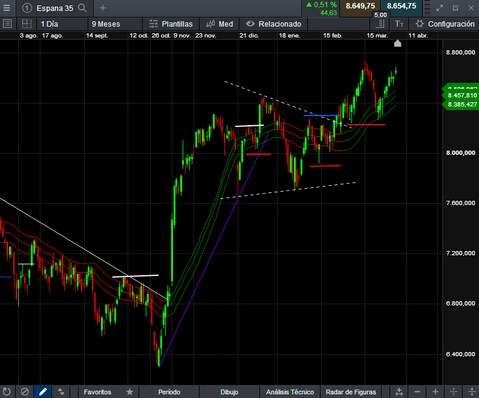Select the pencil drawing tool
The width and height of the screenshot is (479, 398).
point(43,392)
